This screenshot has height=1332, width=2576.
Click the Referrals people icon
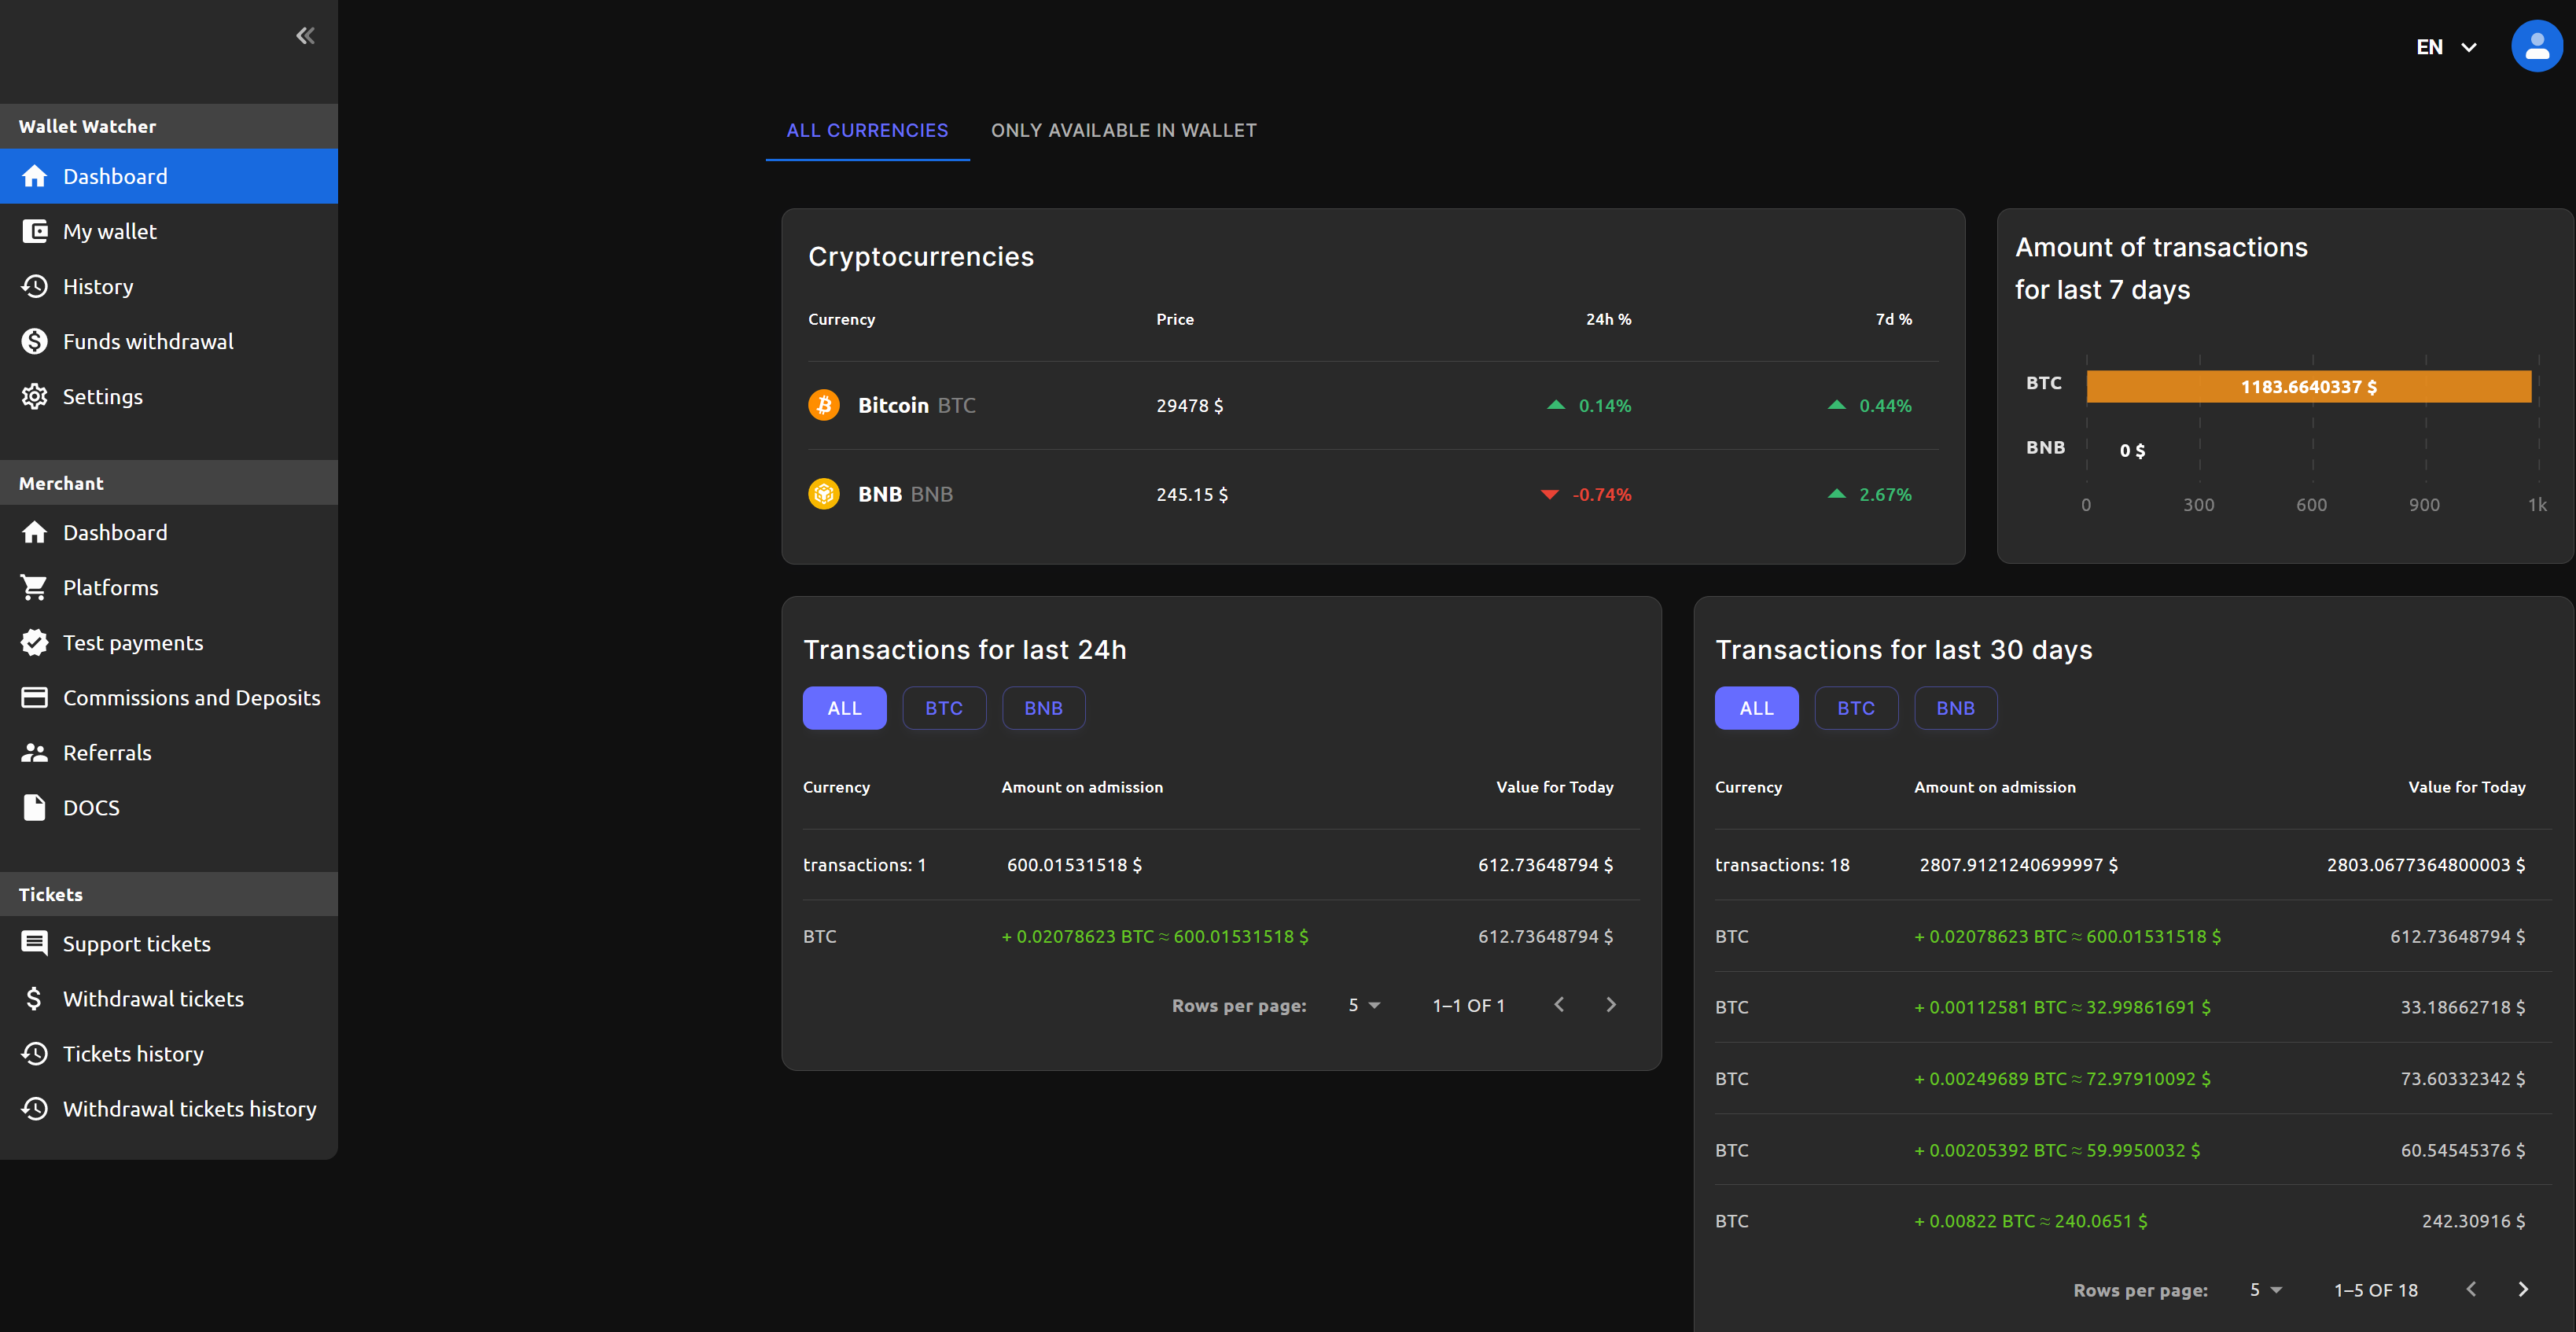(35, 752)
